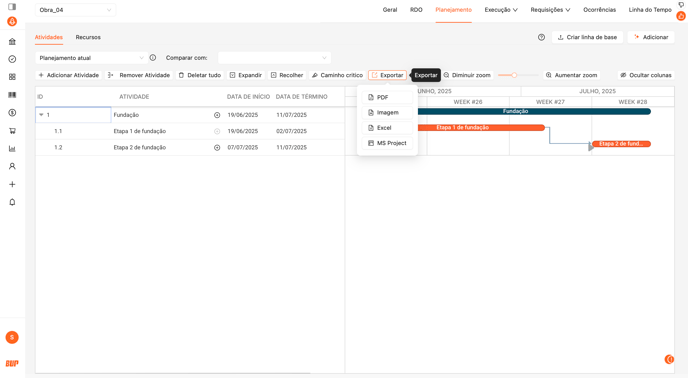
Task: Click the orange S avatar in sidebar
Action: click(12, 337)
